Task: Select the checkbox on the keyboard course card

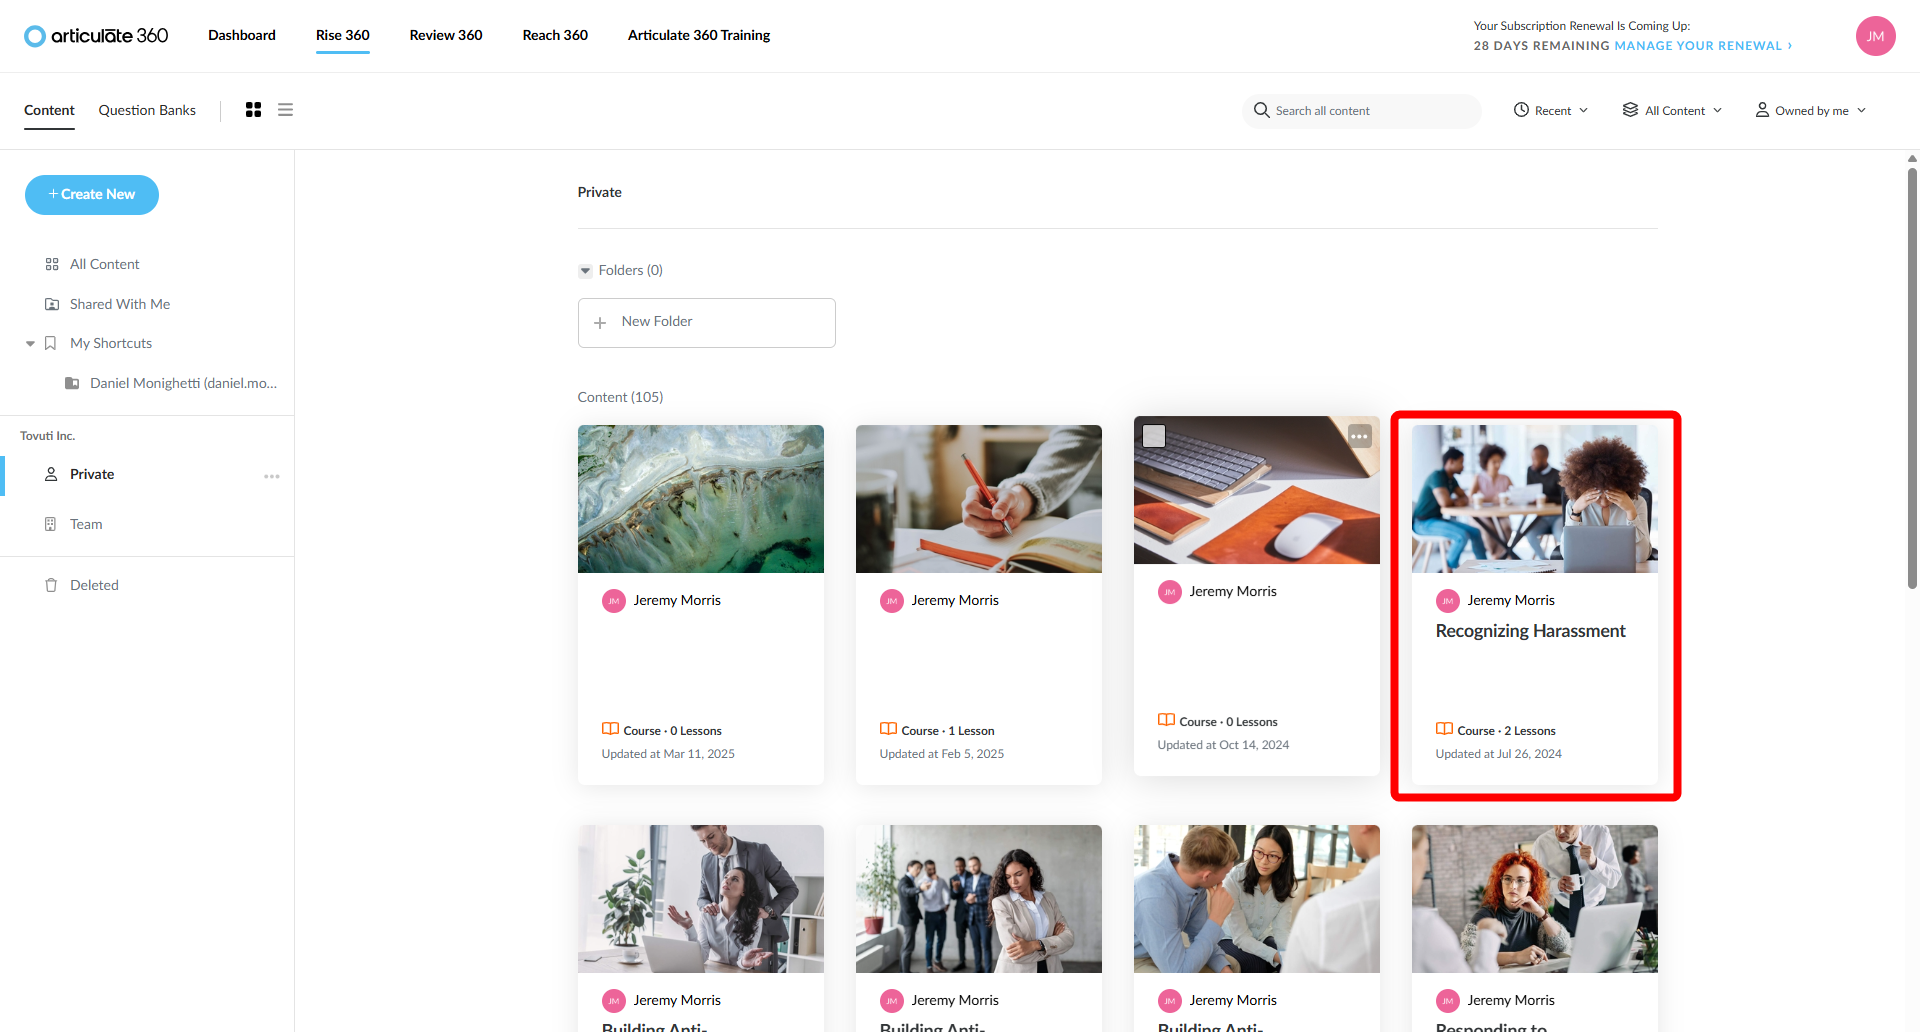Action: [1154, 436]
